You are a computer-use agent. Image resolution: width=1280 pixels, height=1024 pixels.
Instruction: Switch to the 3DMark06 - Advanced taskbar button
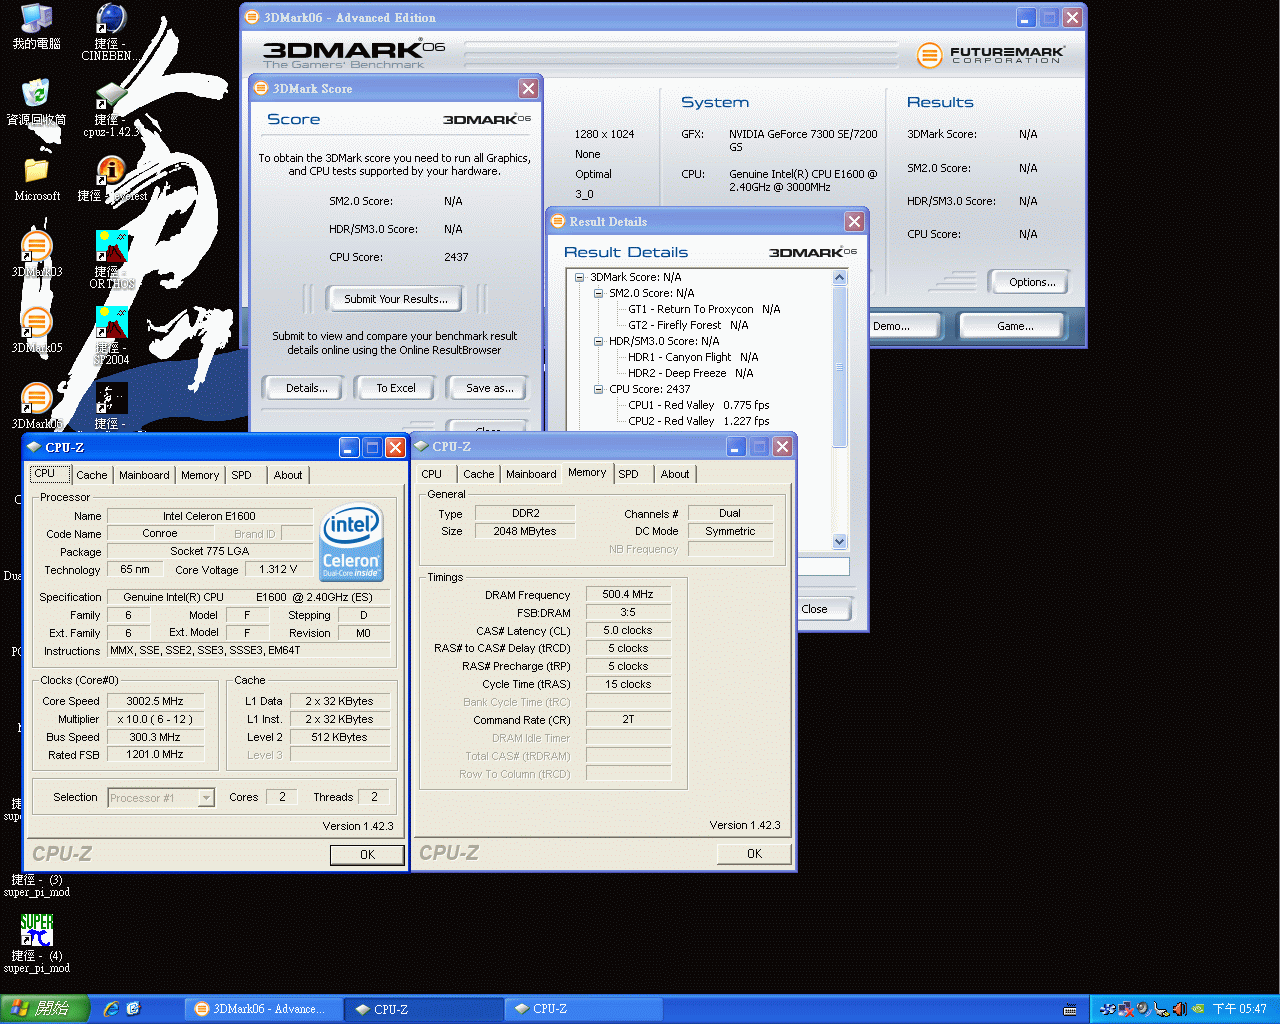coord(264,1009)
